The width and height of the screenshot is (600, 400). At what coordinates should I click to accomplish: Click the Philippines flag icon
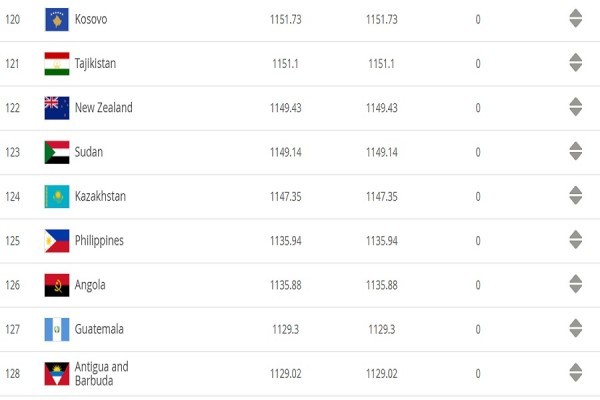coord(57,241)
